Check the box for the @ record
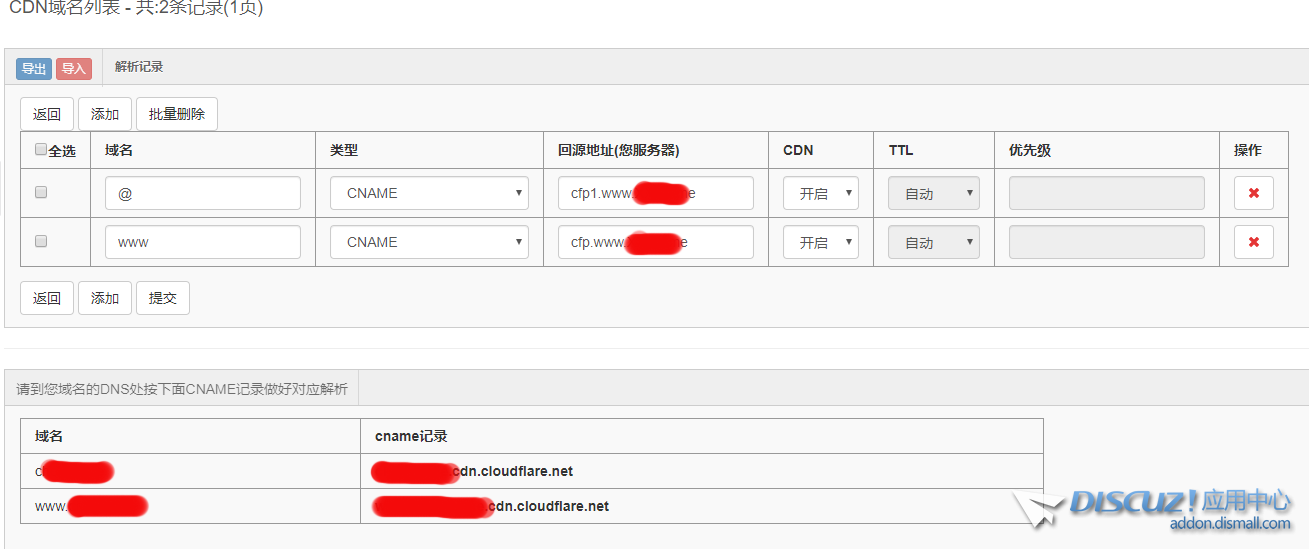Viewport: 1309px width, 549px height. pos(41,192)
